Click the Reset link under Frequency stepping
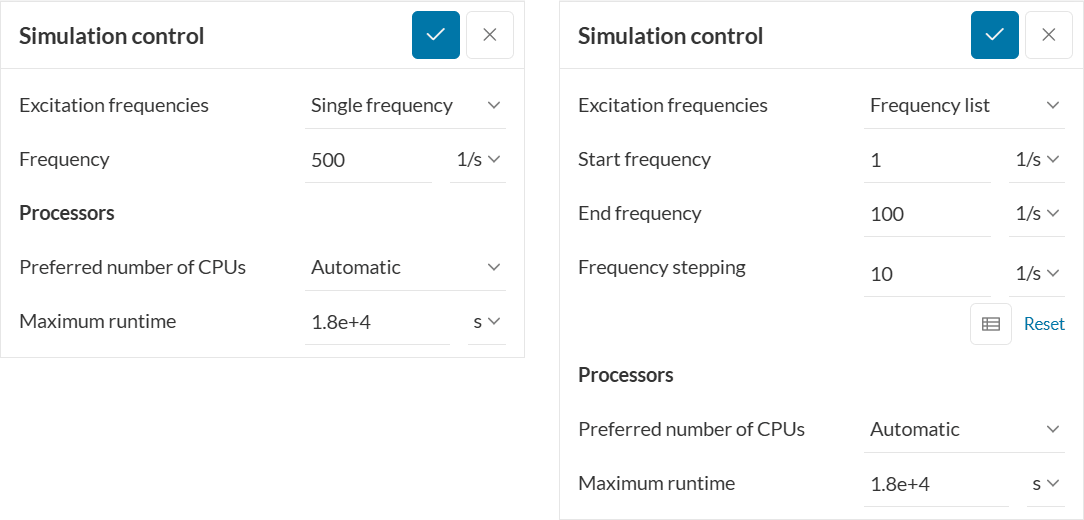The image size is (1084, 520). click(x=1044, y=324)
